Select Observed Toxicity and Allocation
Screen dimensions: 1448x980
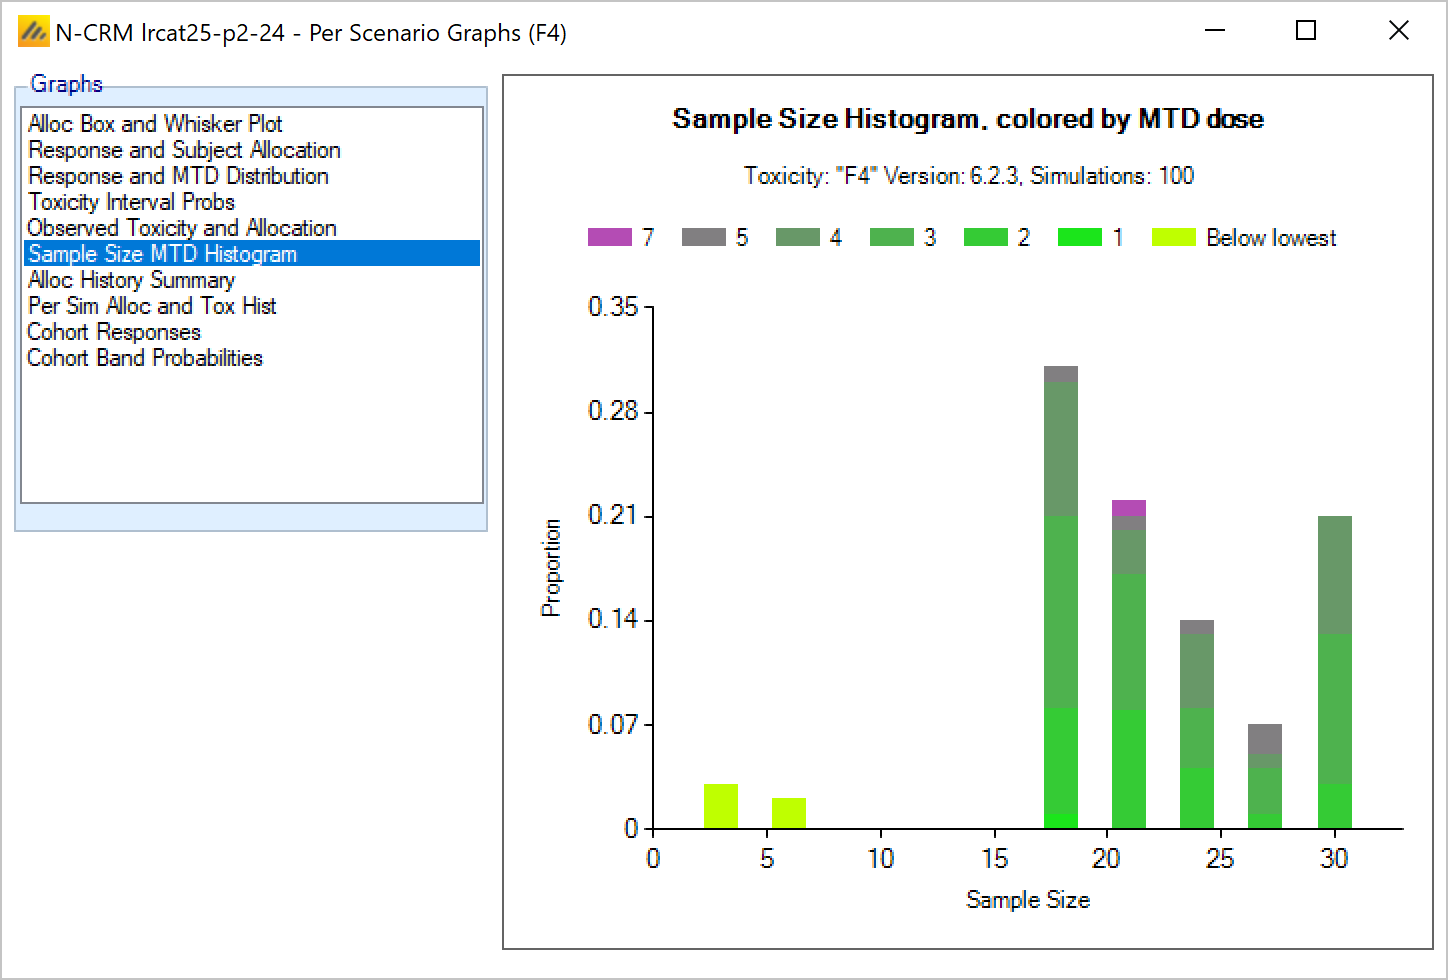181,228
